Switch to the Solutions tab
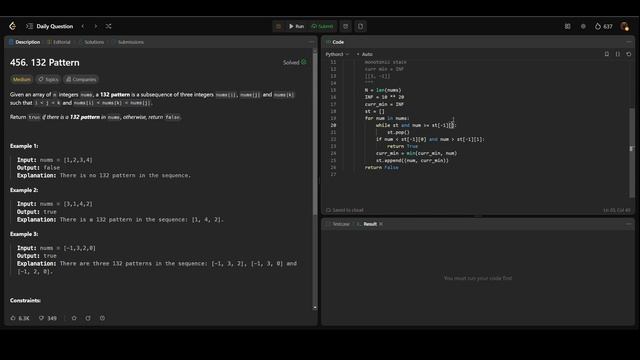Viewport: 640px width, 360px height. pos(91,42)
